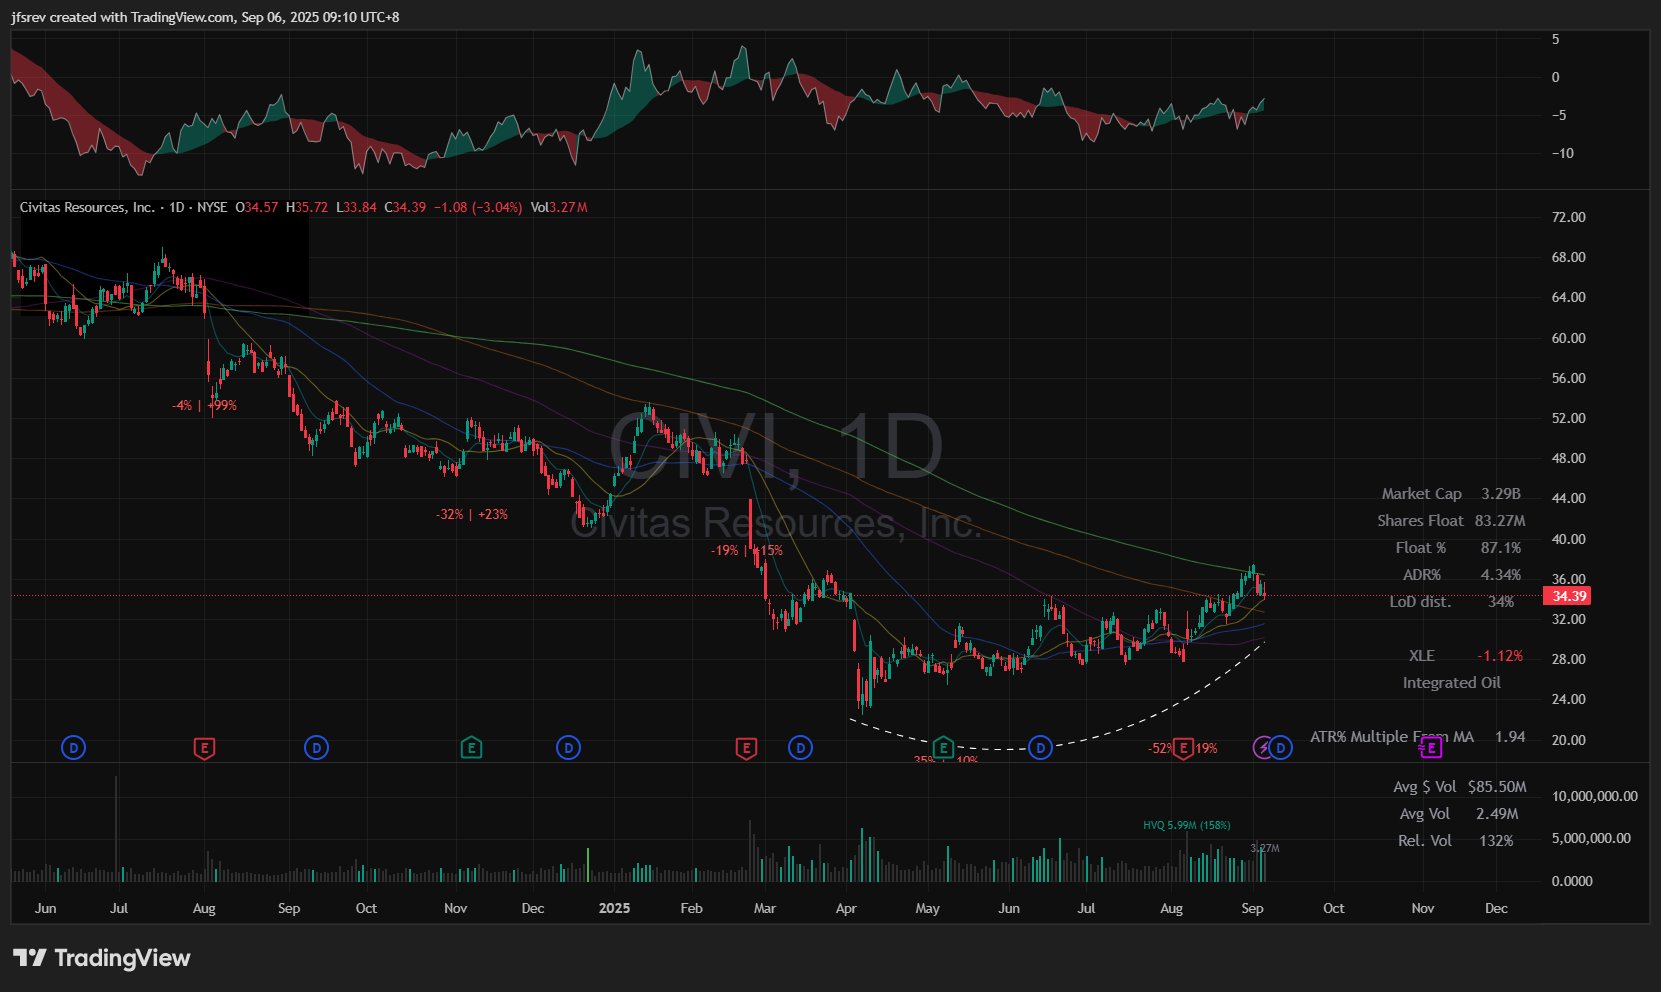Select the dividend marker in March 2025

pyautogui.click(x=800, y=747)
